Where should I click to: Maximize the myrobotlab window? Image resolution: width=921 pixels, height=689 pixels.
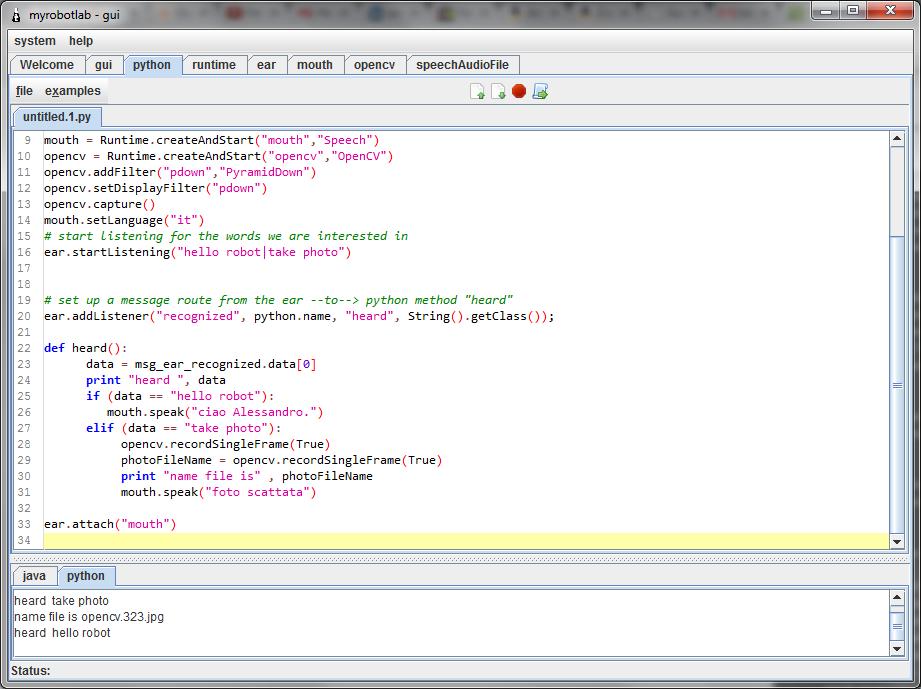coord(853,11)
